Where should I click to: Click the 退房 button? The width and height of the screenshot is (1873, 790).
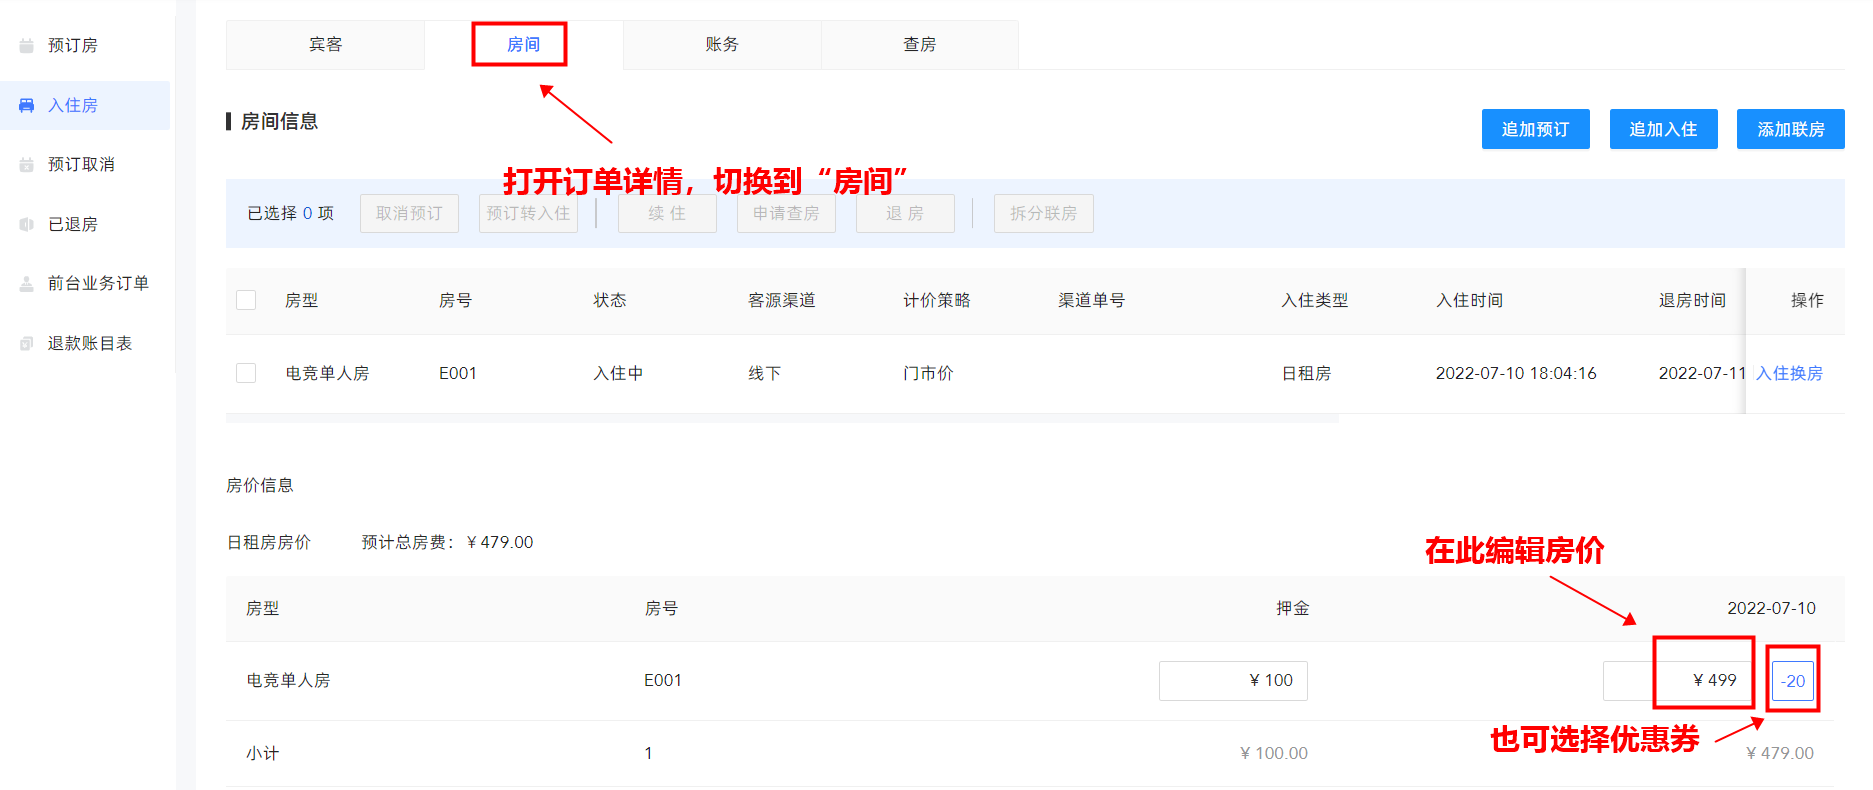pyautogui.click(x=905, y=213)
